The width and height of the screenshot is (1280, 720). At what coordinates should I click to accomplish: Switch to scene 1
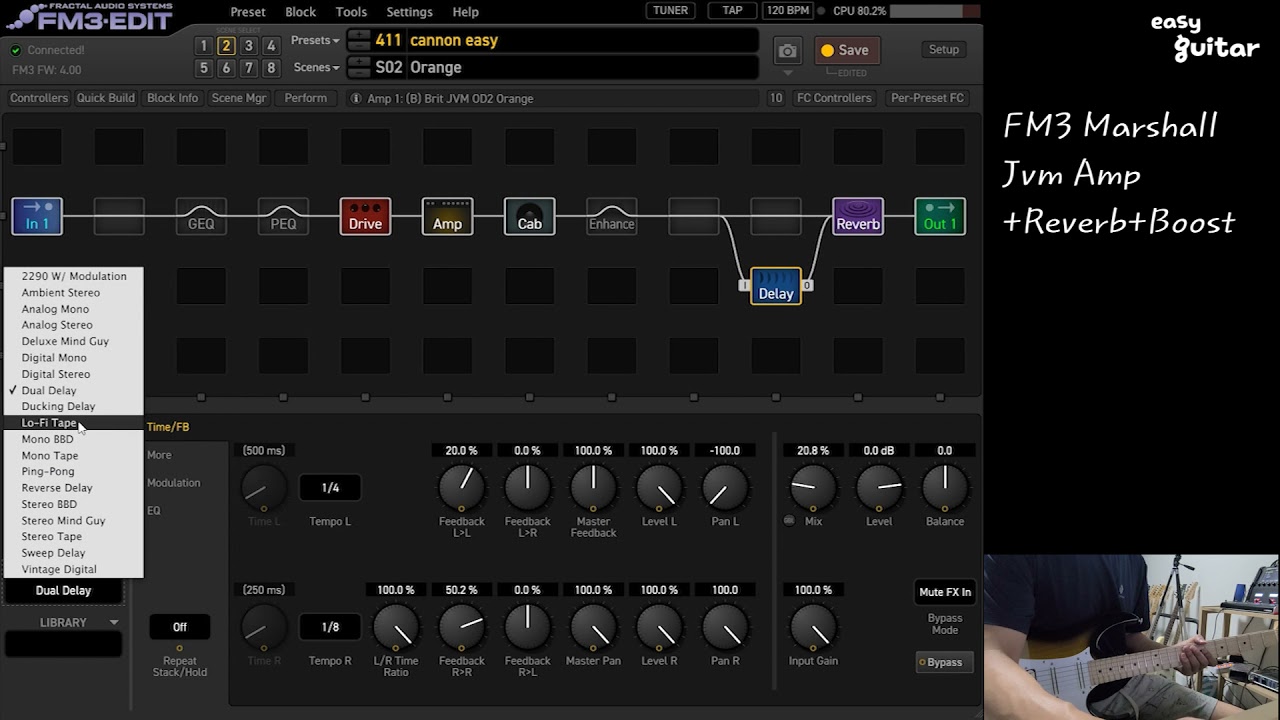pyautogui.click(x=204, y=46)
